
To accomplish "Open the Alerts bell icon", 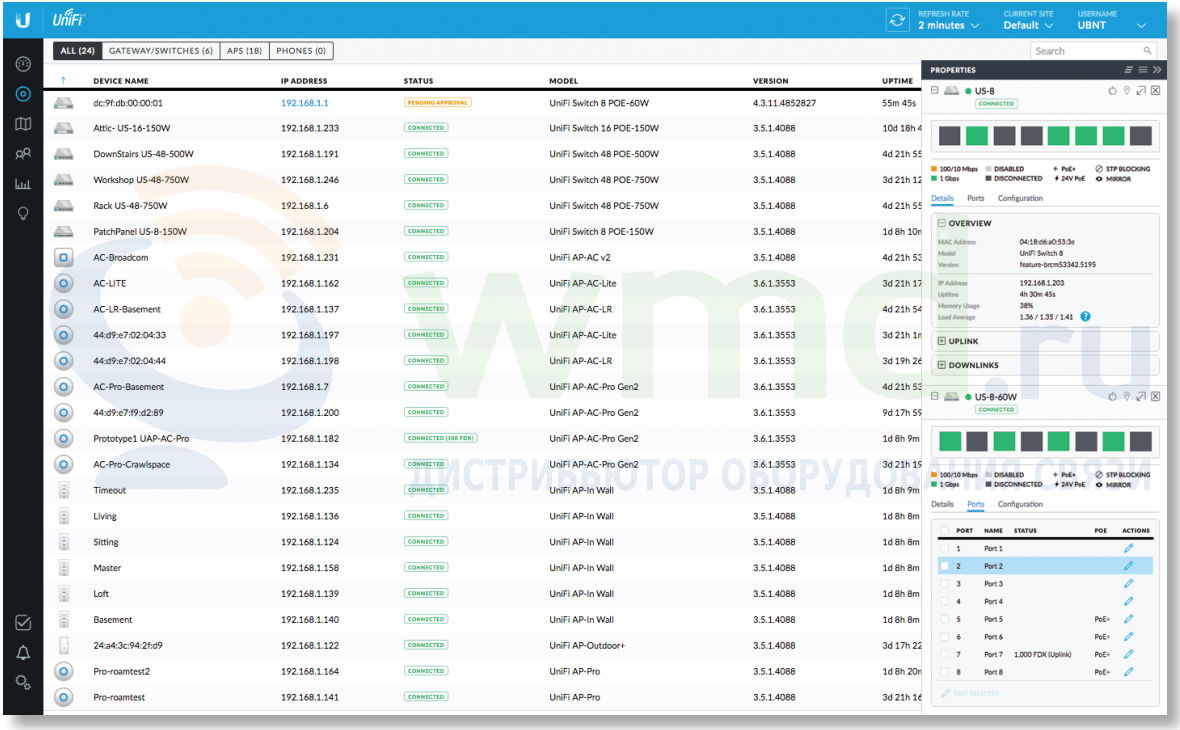I will tap(23, 652).
